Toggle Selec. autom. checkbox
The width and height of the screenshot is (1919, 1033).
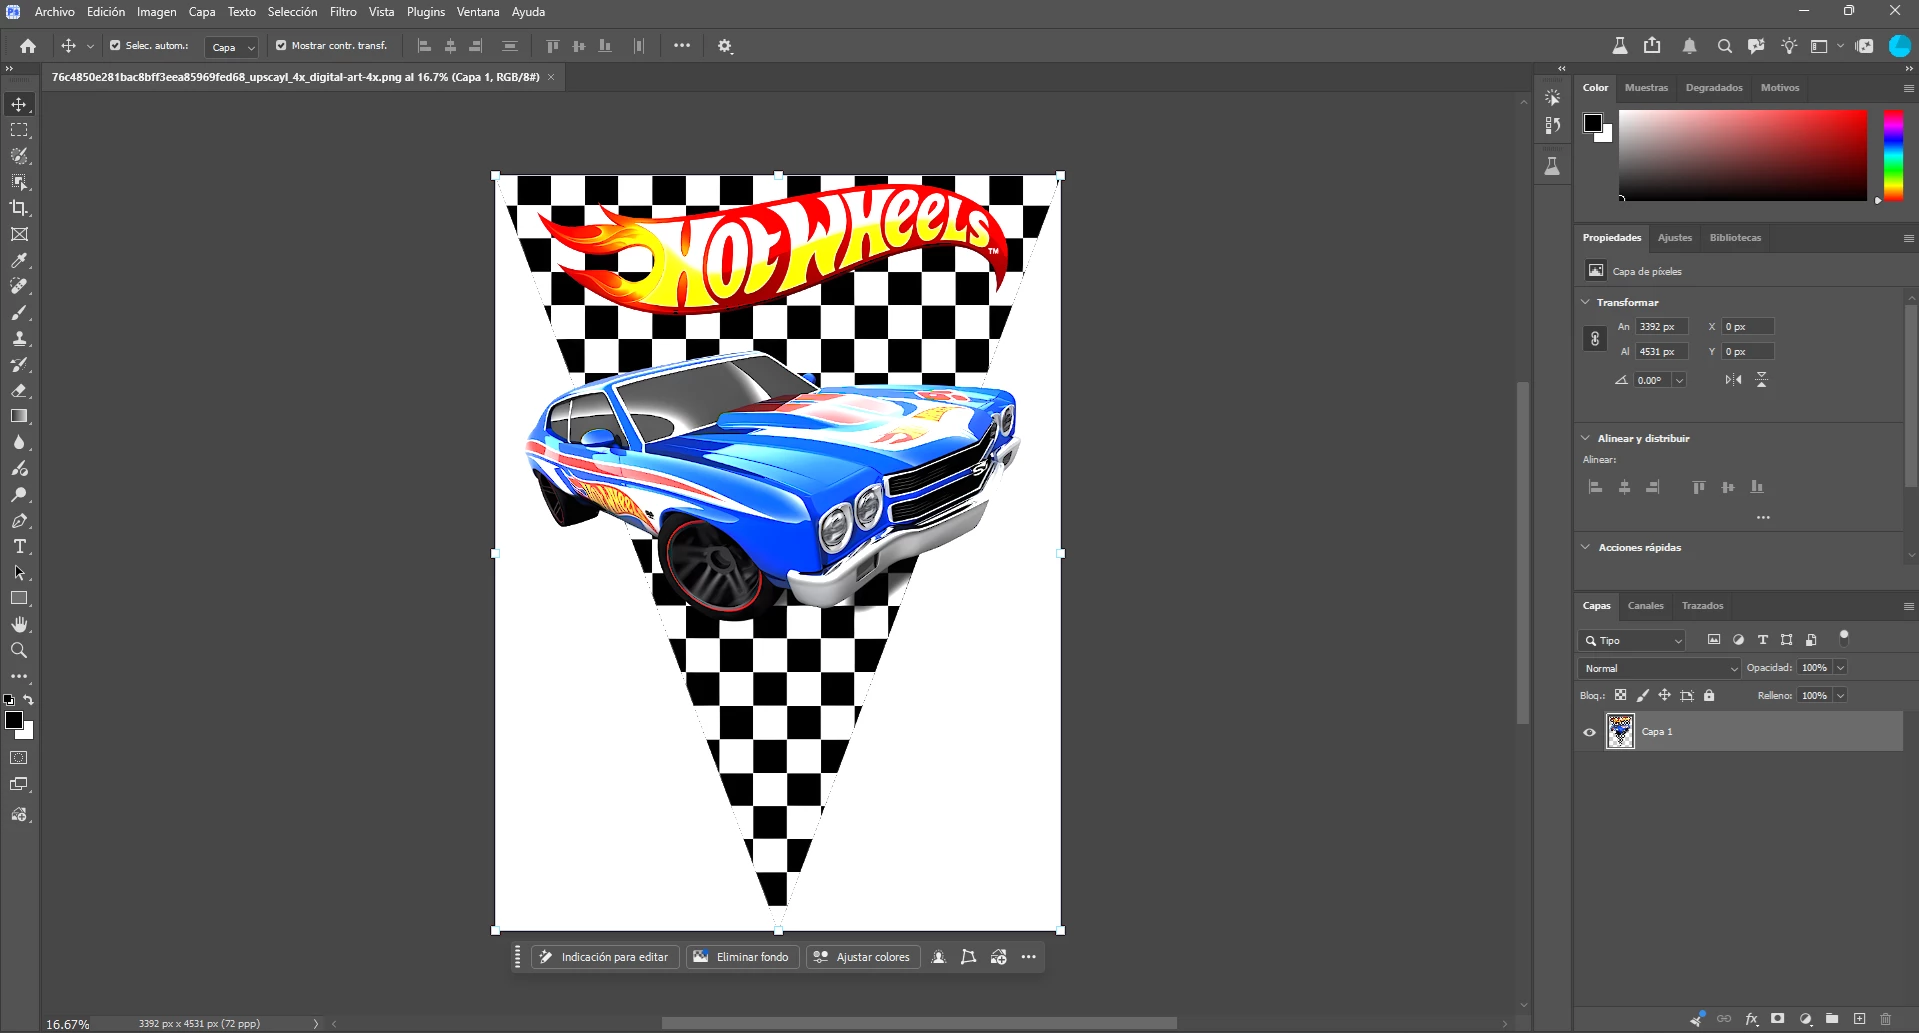tap(115, 46)
